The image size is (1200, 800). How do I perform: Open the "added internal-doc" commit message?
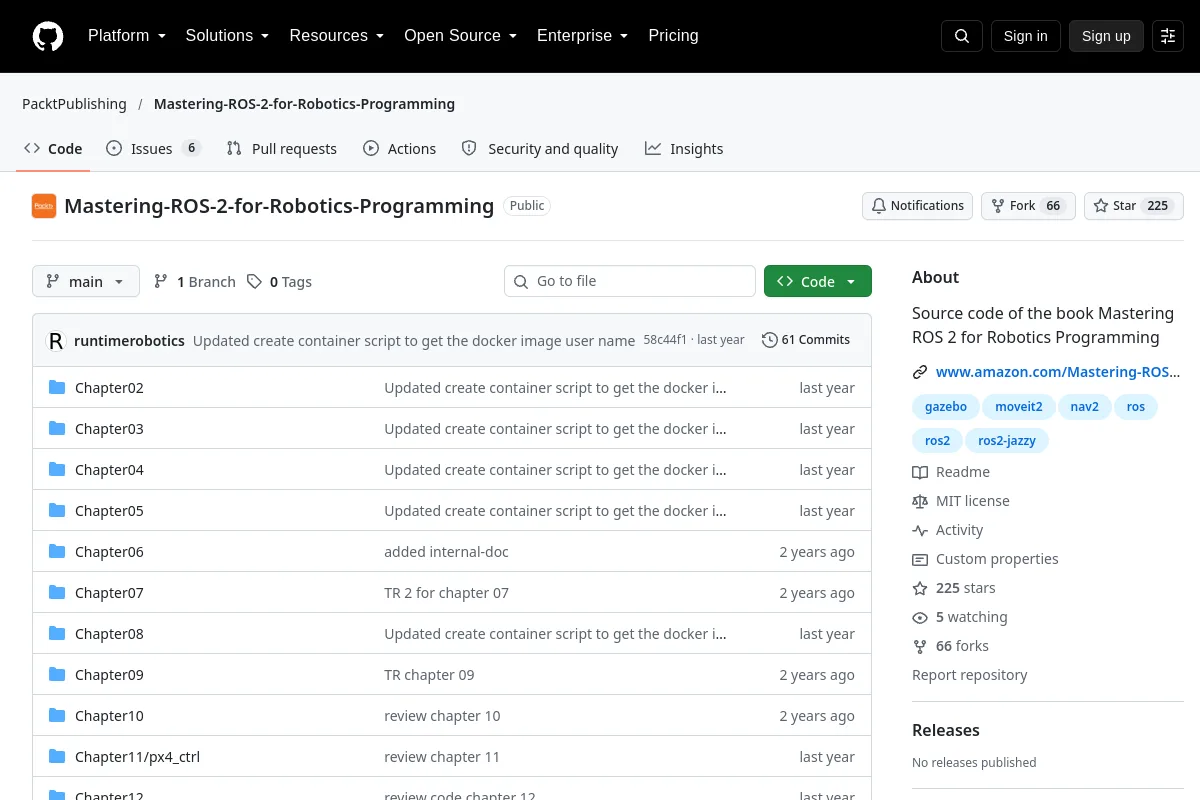pyautogui.click(x=446, y=552)
